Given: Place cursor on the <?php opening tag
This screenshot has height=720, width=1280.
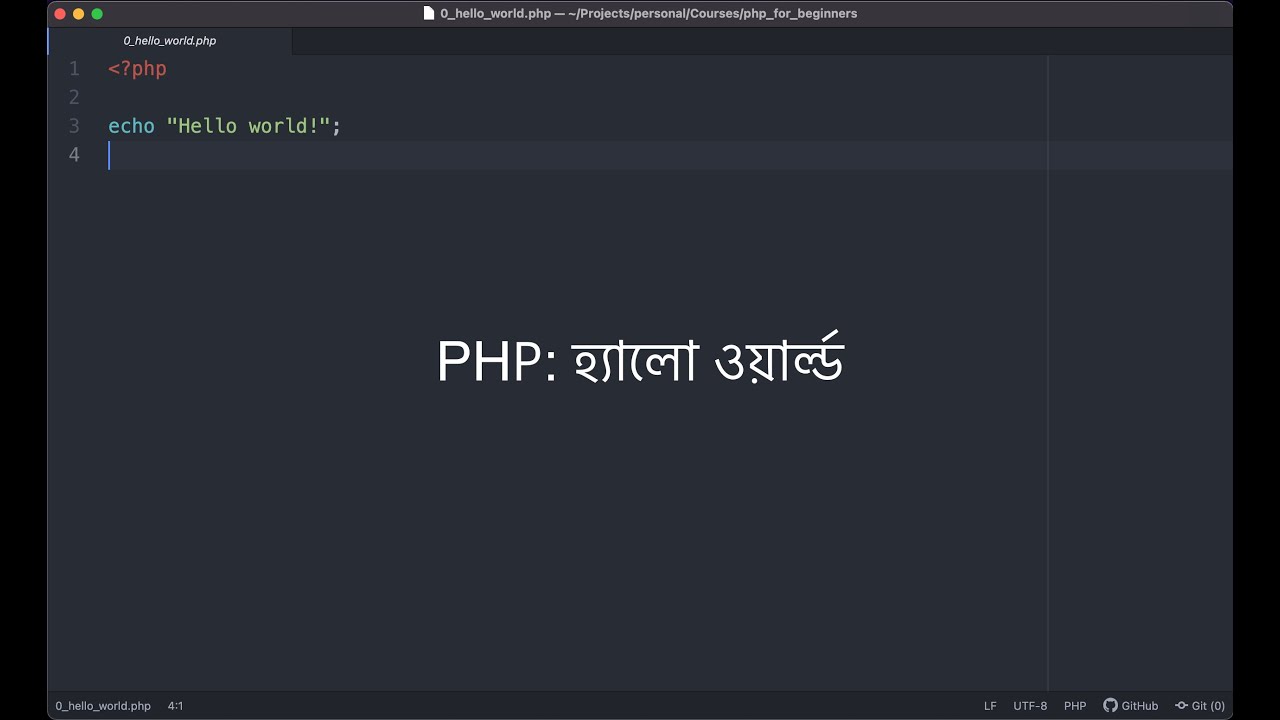Looking at the screenshot, I should point(137,69).
